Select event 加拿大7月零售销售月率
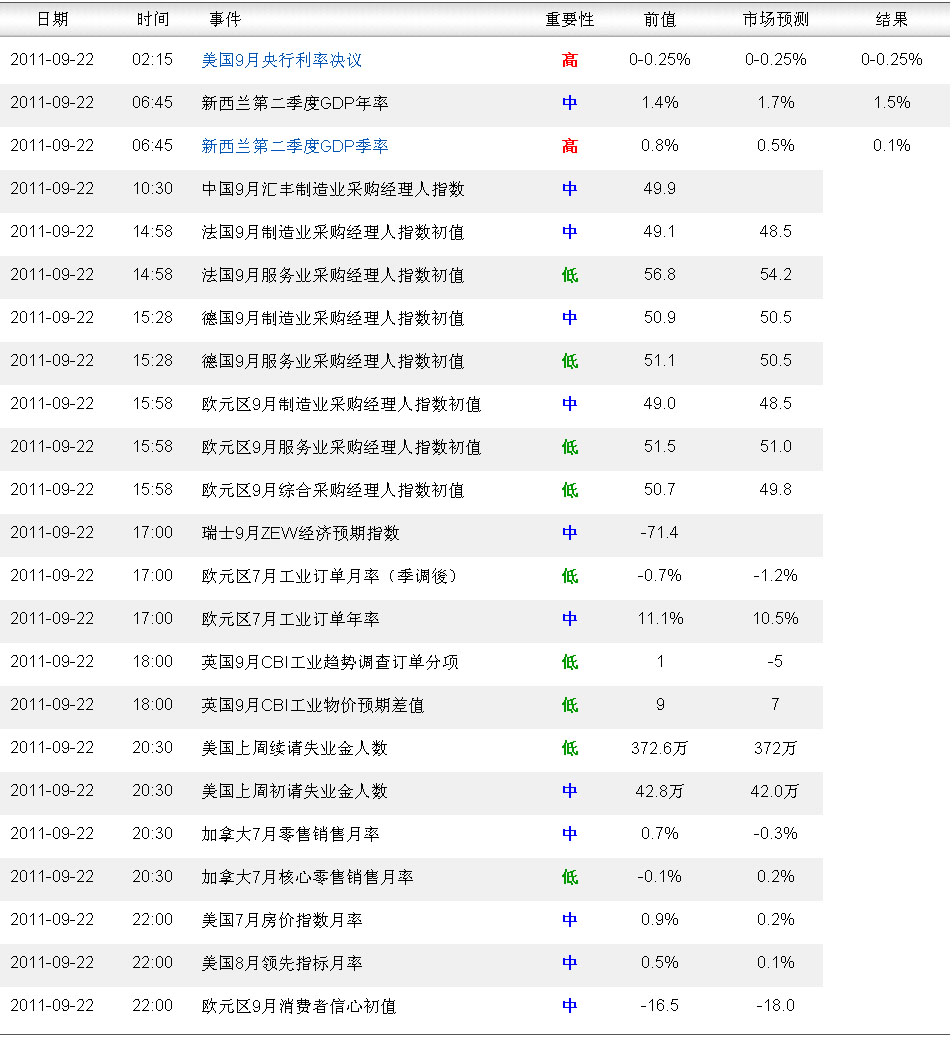This screenshot has height=1042, width=952. click(x=290, y=834)
